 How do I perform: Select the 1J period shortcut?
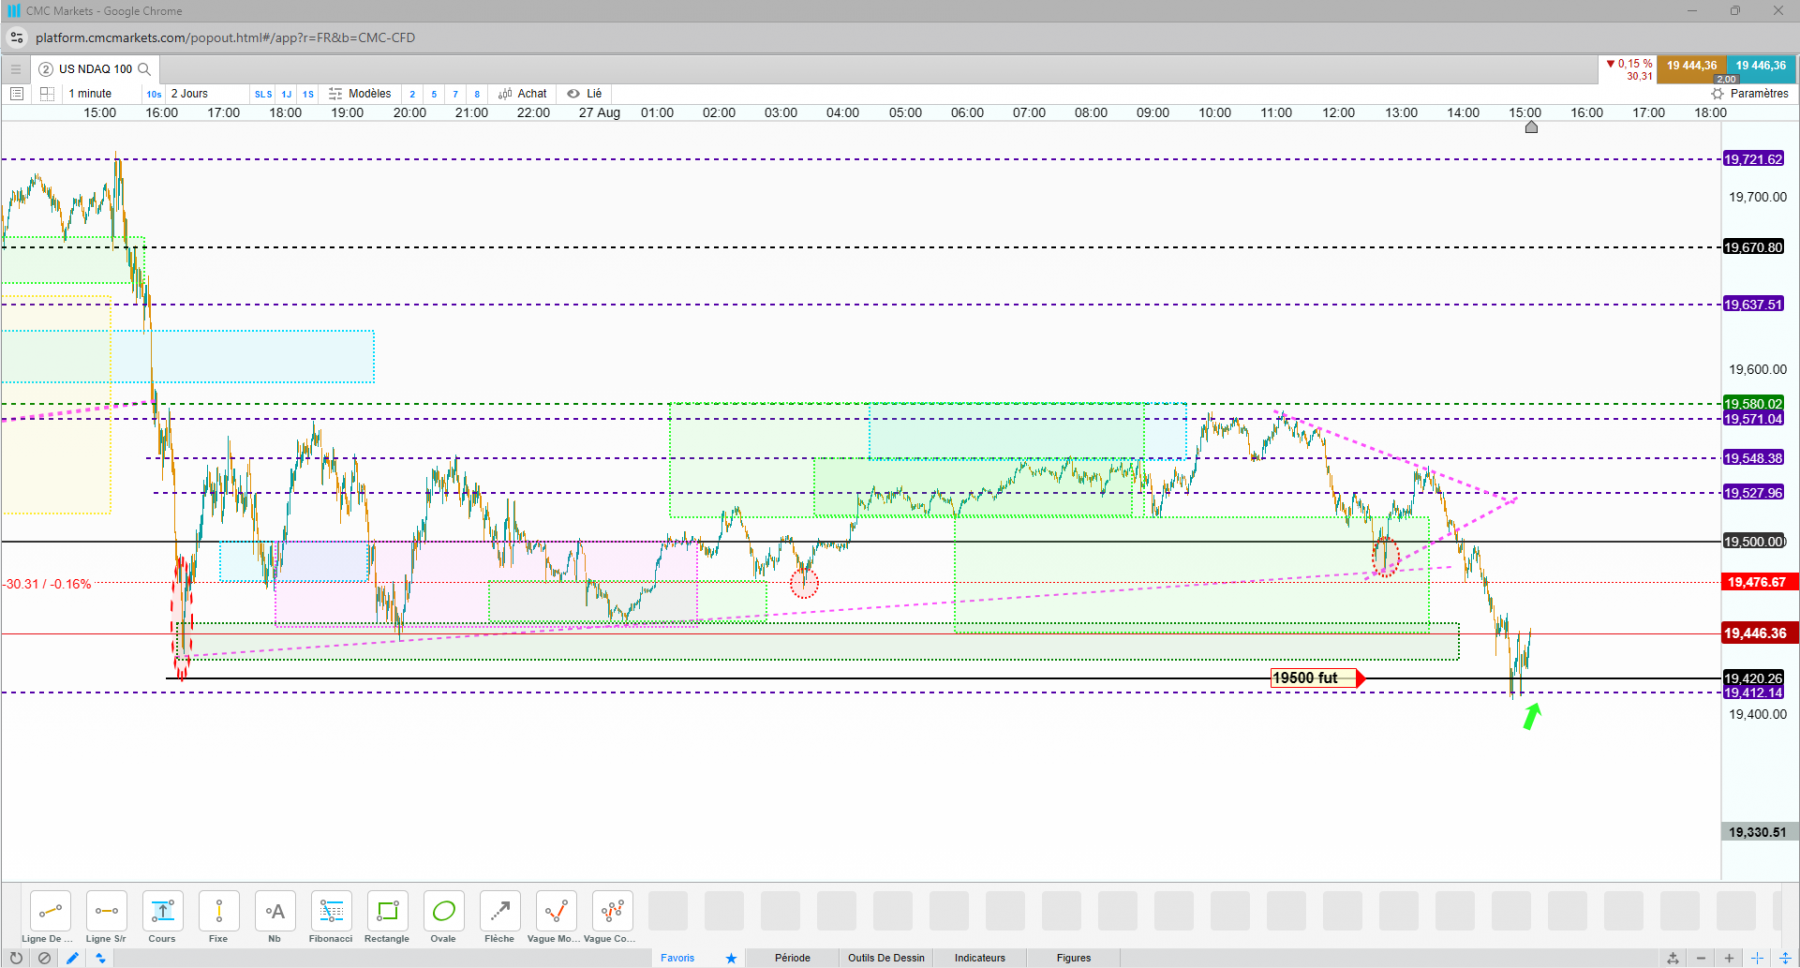click(x=287, y=94)
